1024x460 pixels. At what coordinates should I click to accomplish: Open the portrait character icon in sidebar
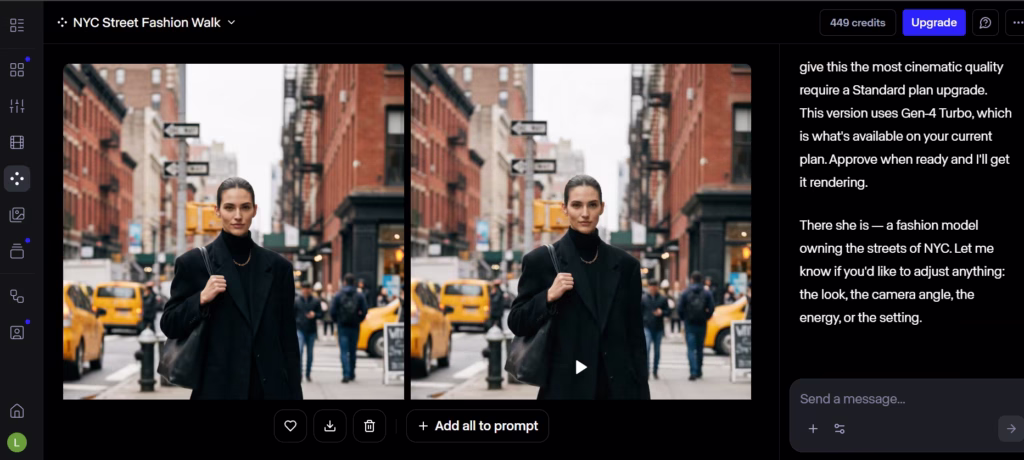click(x=17, y=332)
